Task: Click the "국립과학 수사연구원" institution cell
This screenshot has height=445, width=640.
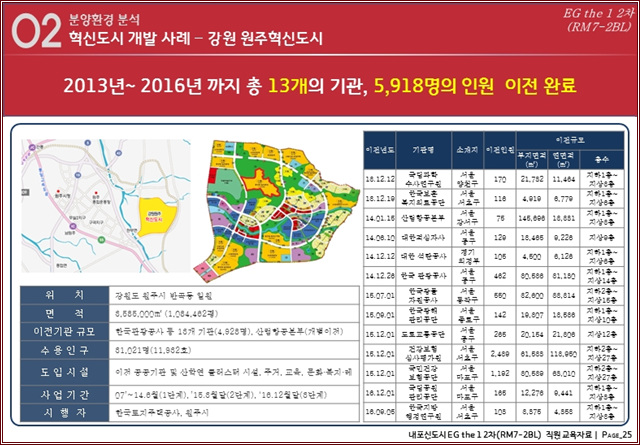Action: click(x=423, y=179)
